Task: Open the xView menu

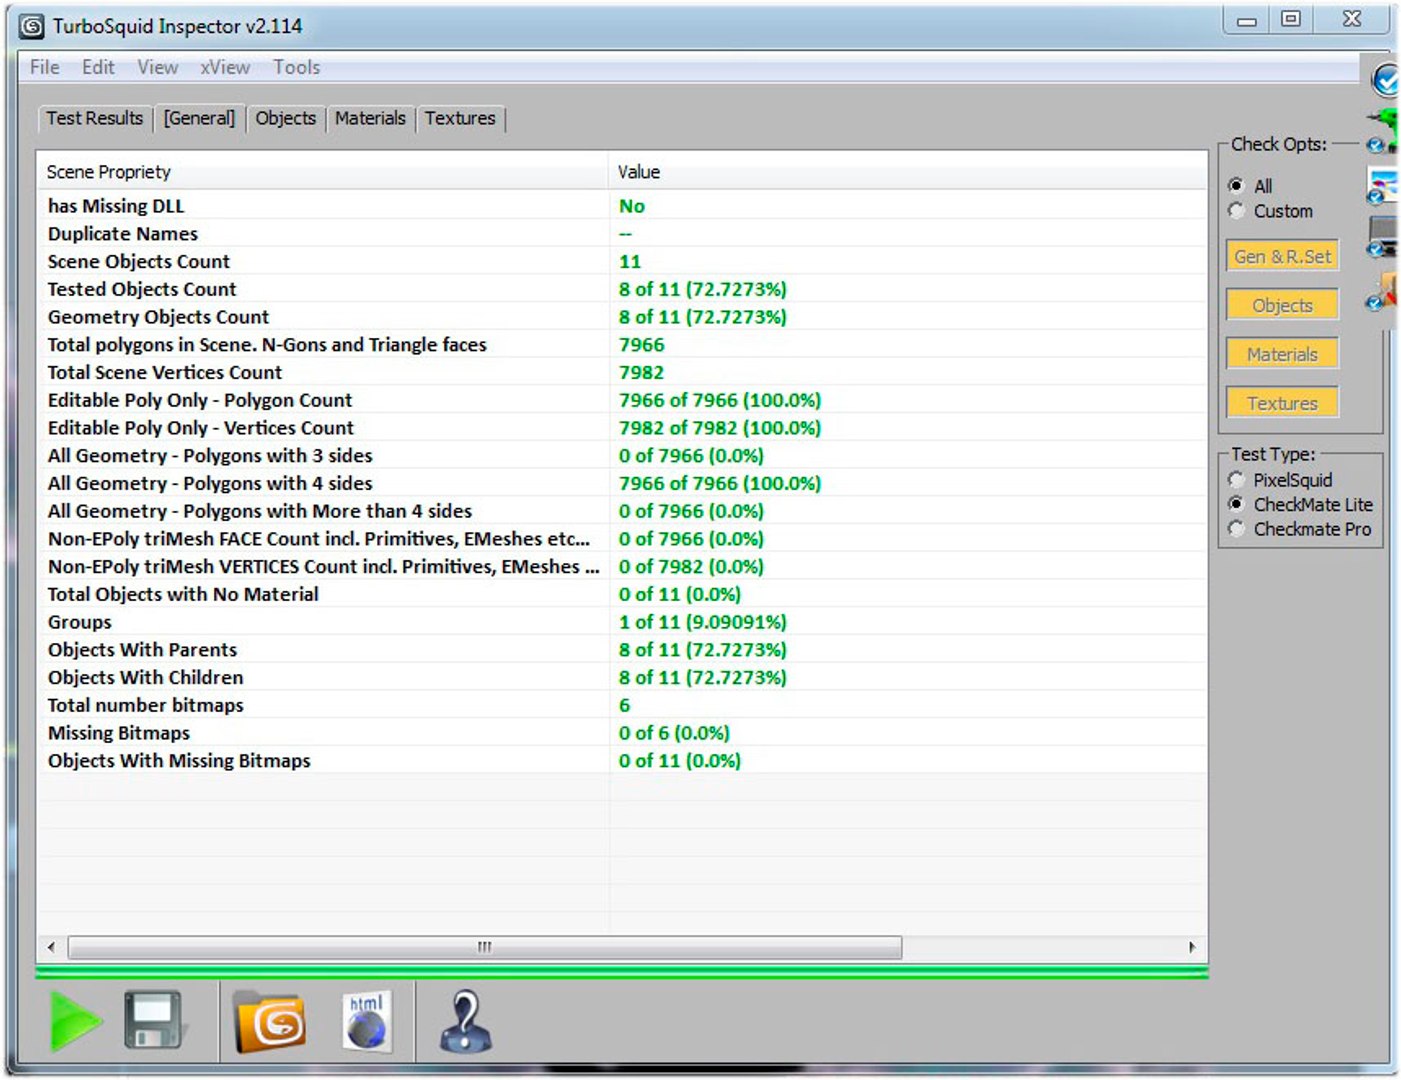Action: tap(225, 67)
